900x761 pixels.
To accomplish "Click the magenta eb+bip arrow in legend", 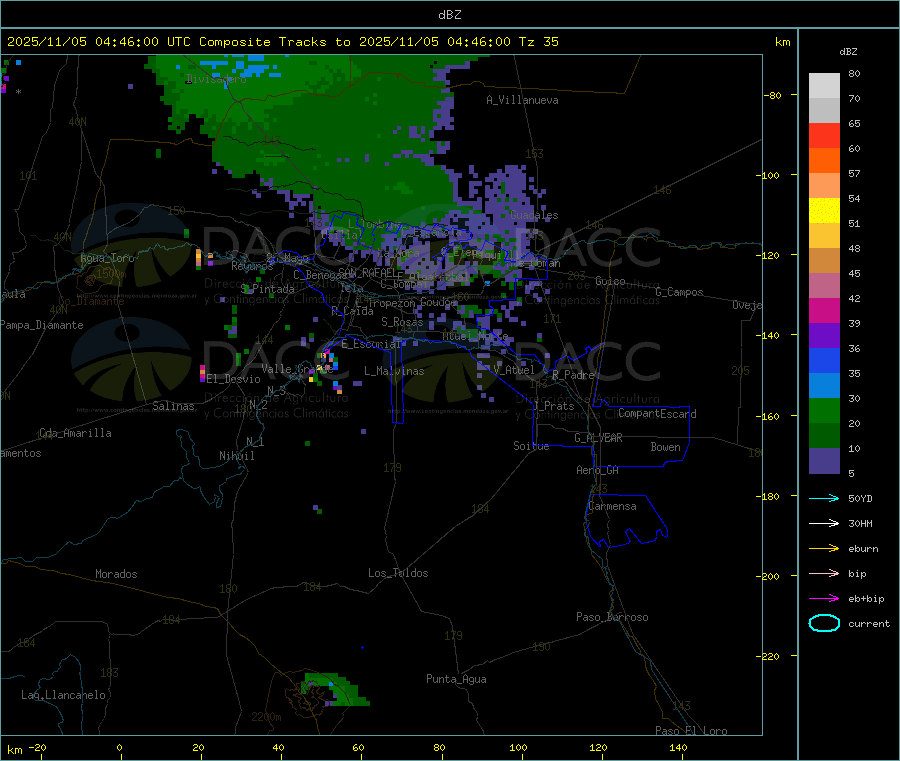I will [x=824, y=599].
